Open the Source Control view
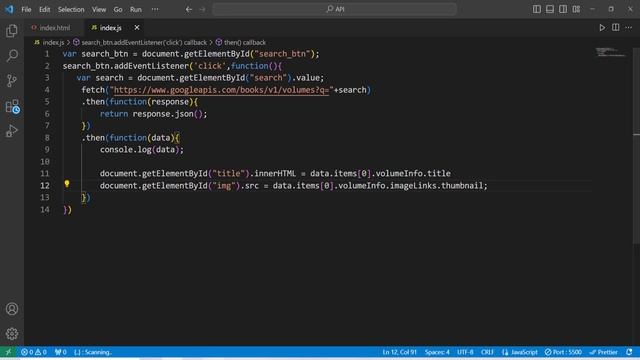 point(12,80)
